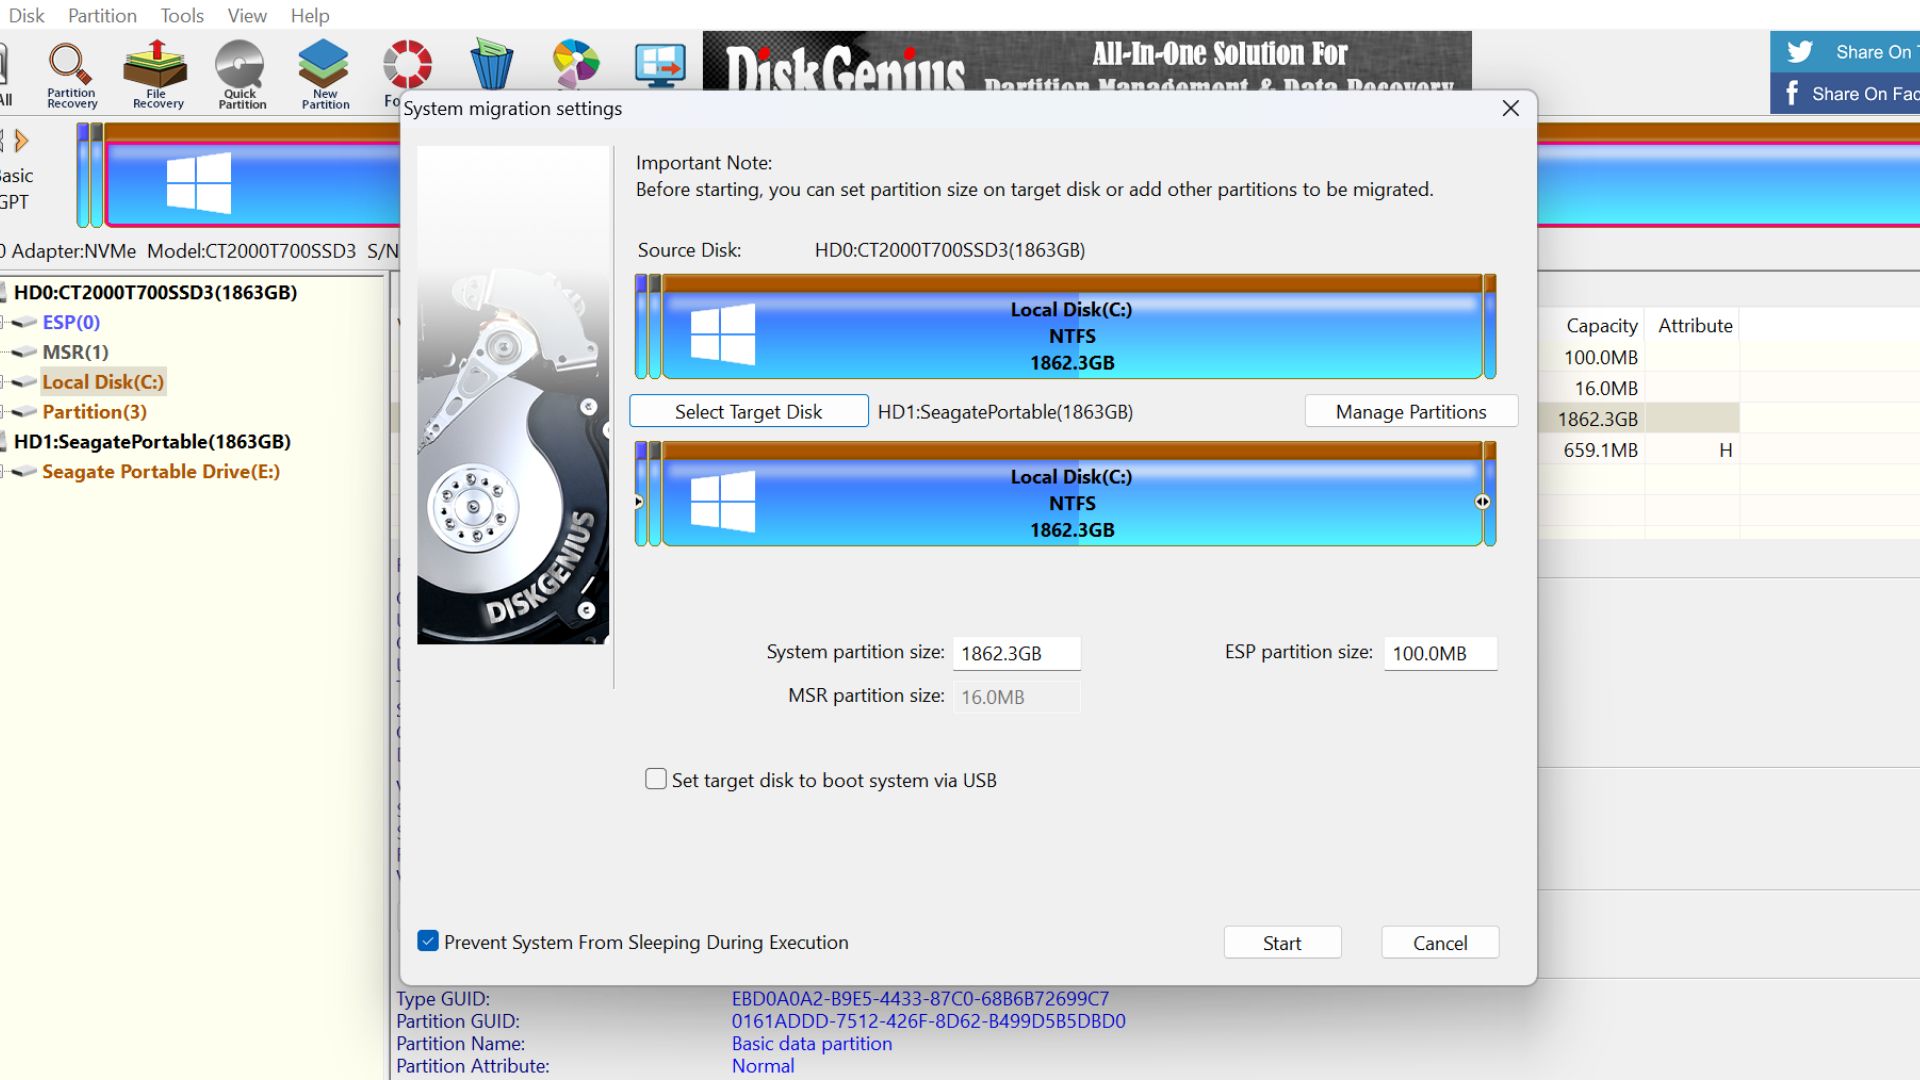Open the Partition menu
The height and width of the screenshot is (1080, 1920).
tap(102, 15)
